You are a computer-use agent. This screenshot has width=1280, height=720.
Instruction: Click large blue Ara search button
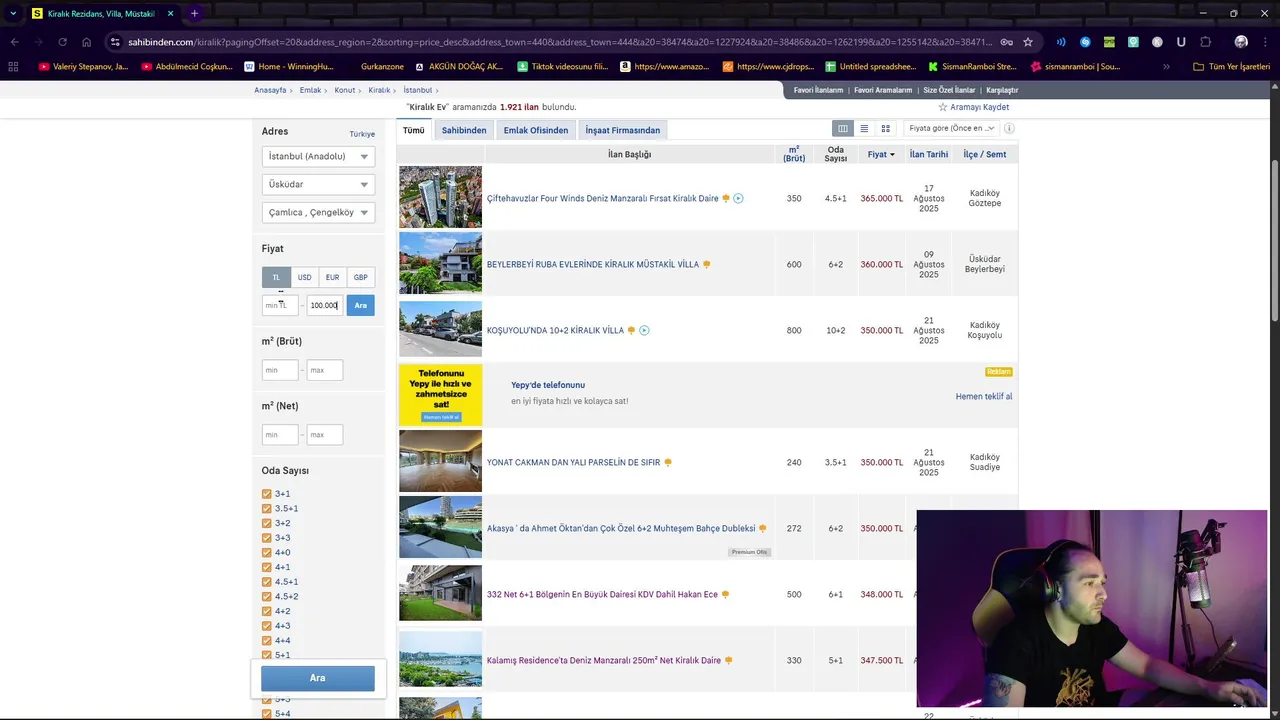[318, 678]
